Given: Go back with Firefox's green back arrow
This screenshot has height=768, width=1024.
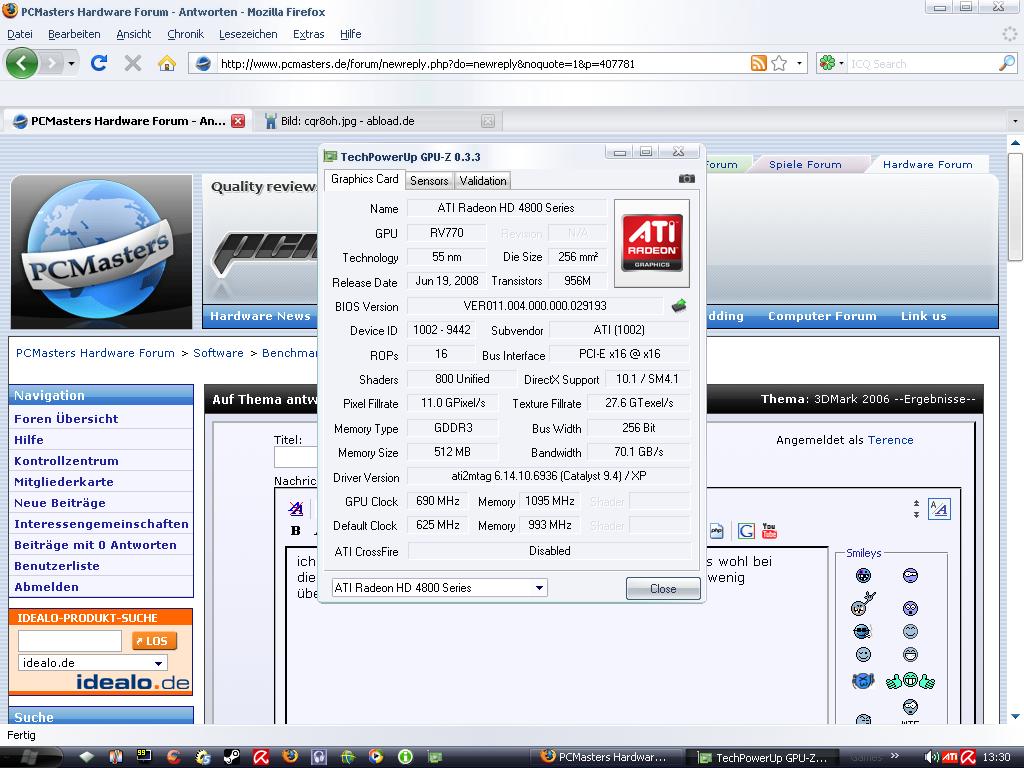Looking at the screenshot, I should point(22,63).
